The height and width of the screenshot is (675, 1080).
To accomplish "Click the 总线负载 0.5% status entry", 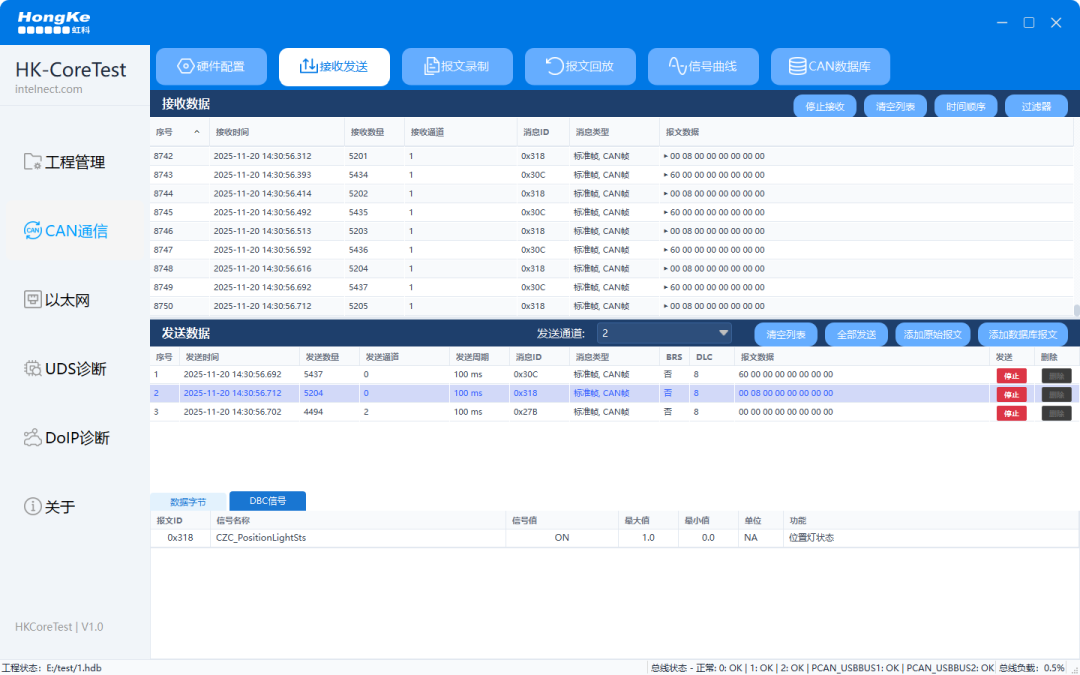I will point(1032,668).
